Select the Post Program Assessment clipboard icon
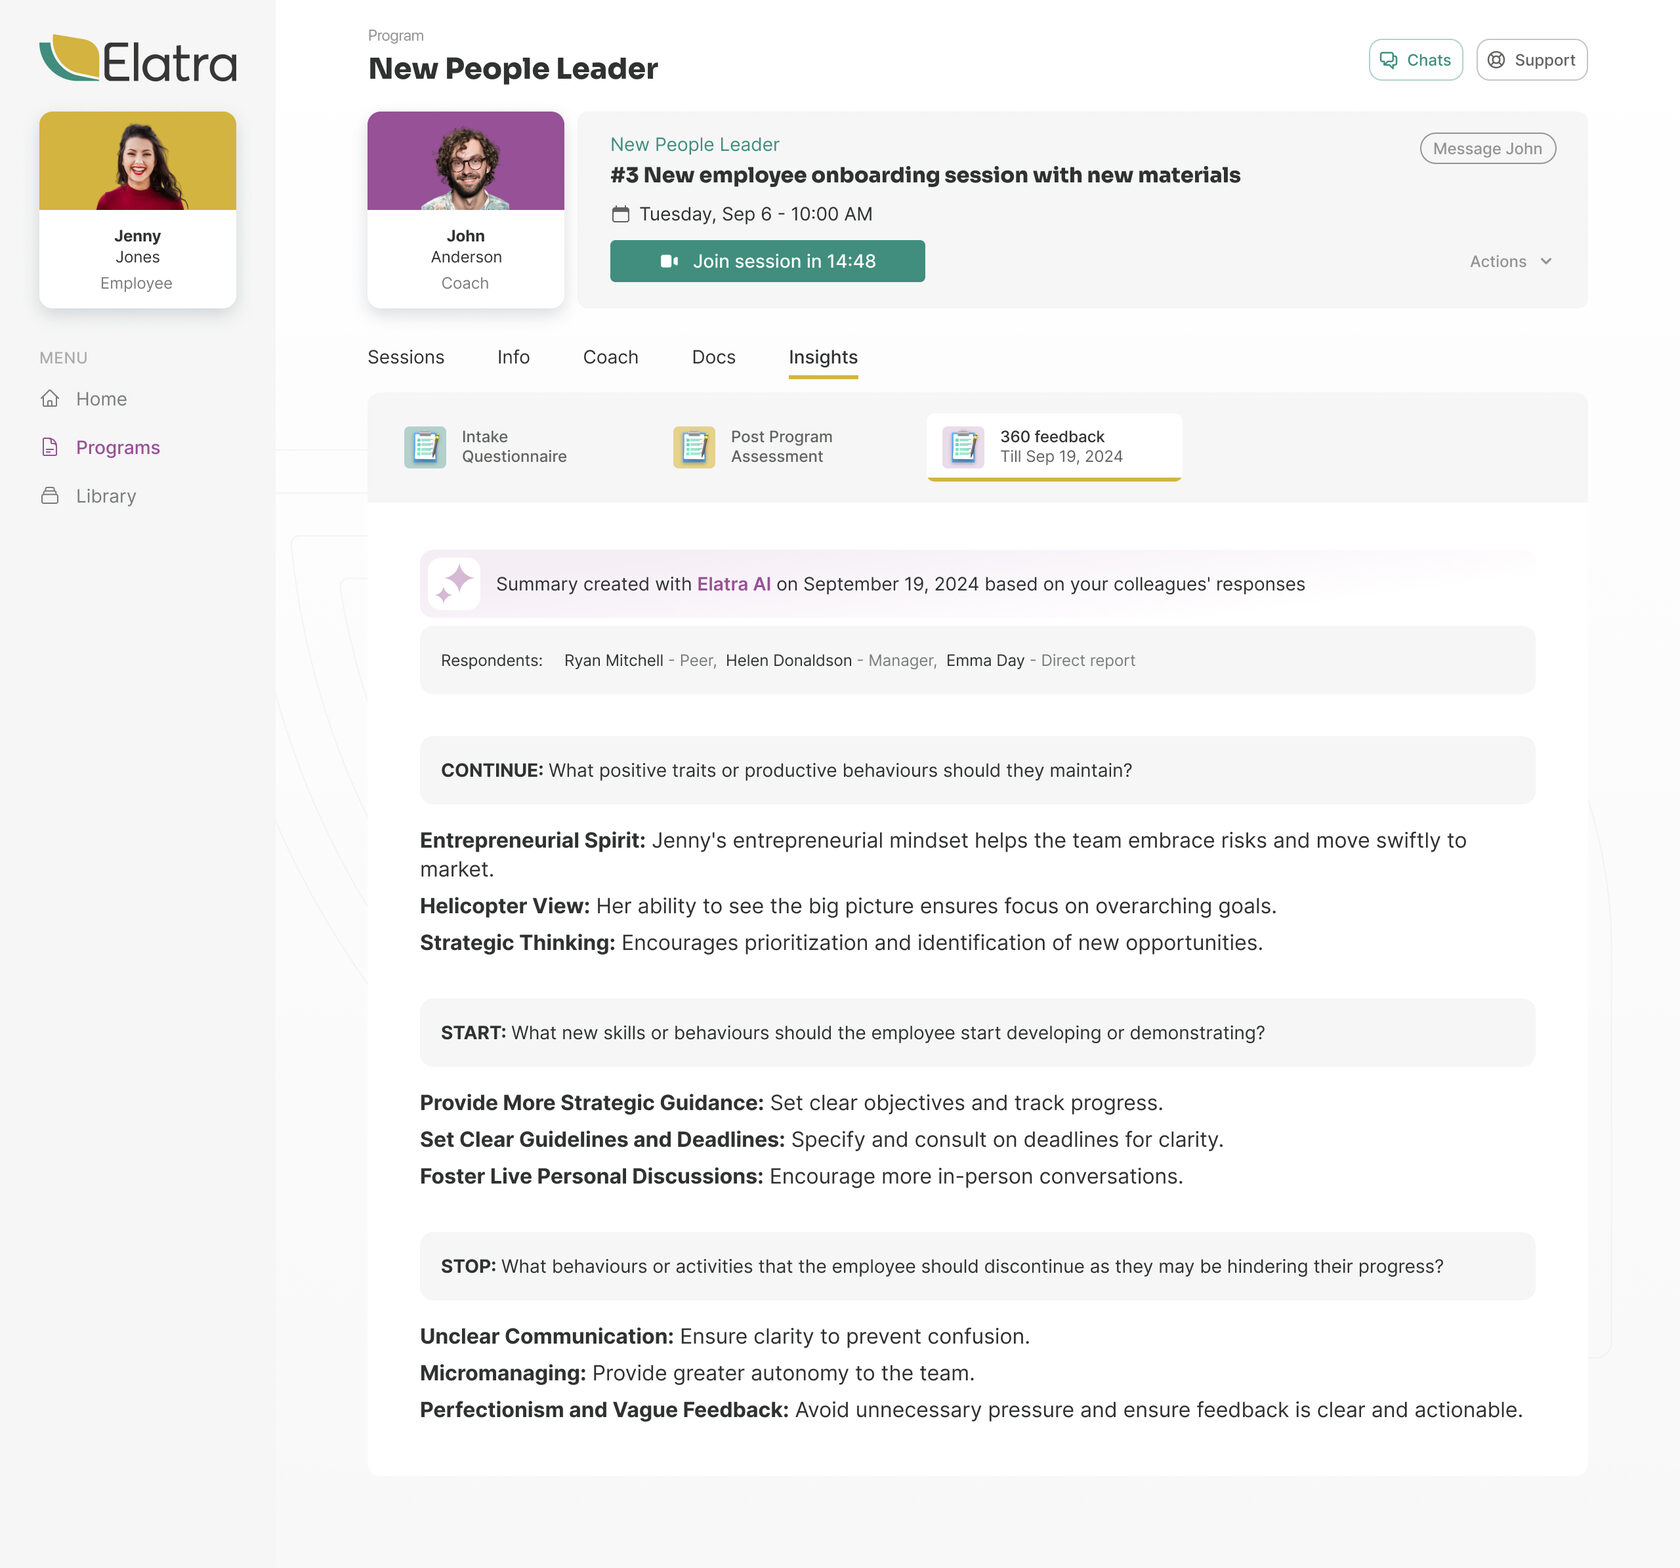 (x=692, y=447)
